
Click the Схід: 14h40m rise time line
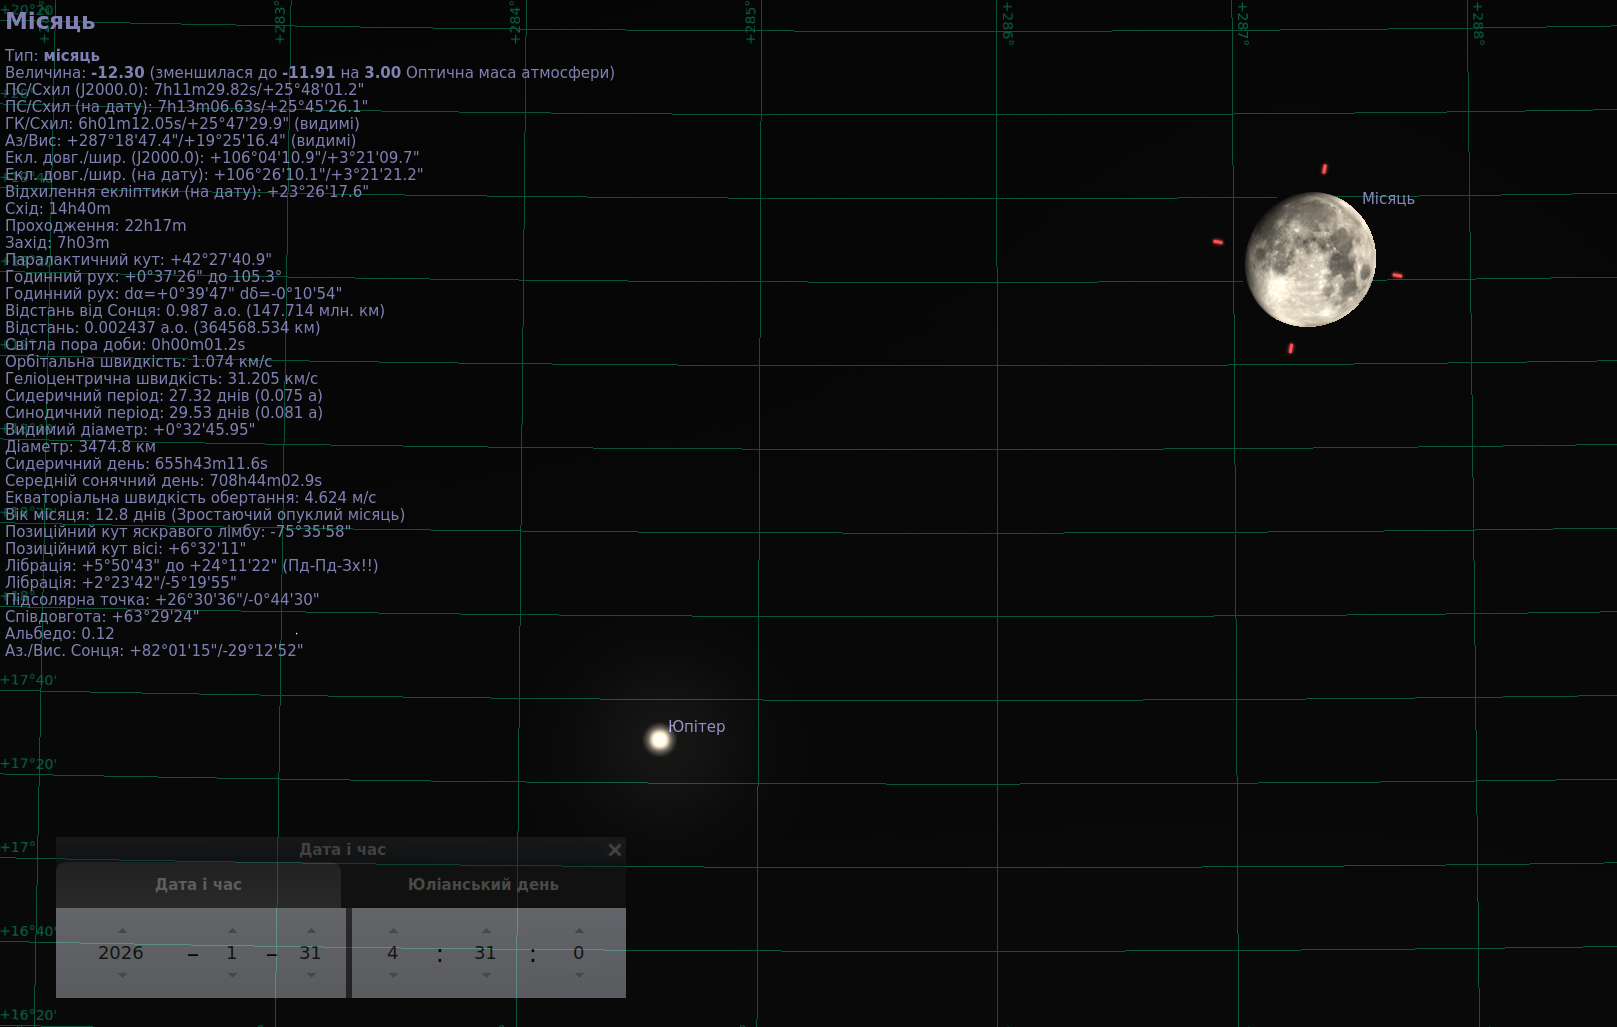coord(58,209)
